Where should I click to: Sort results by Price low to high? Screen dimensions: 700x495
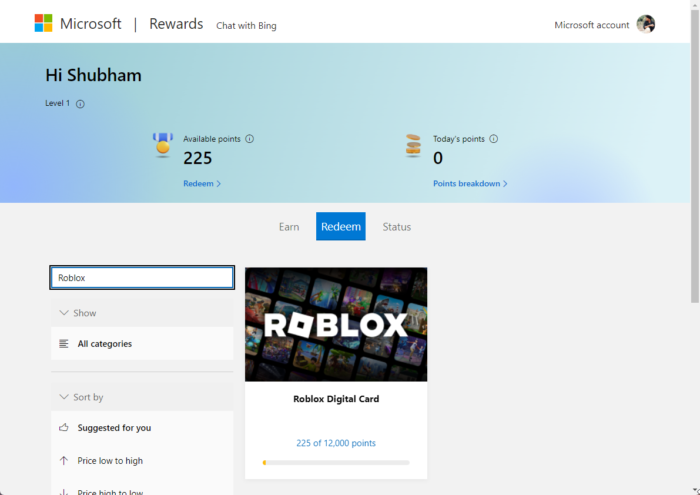click(110, 461)
